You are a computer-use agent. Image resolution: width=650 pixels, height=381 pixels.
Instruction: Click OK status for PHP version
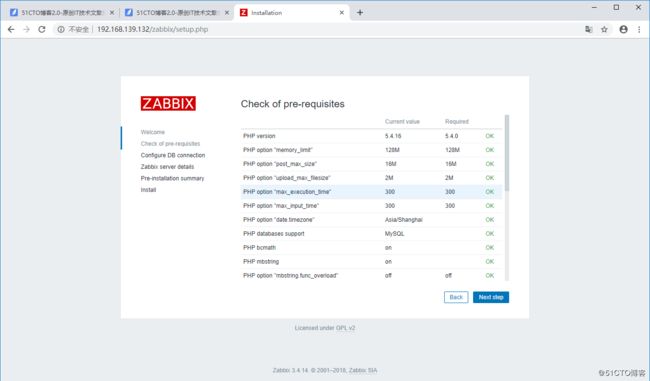(x=490, y=136)
